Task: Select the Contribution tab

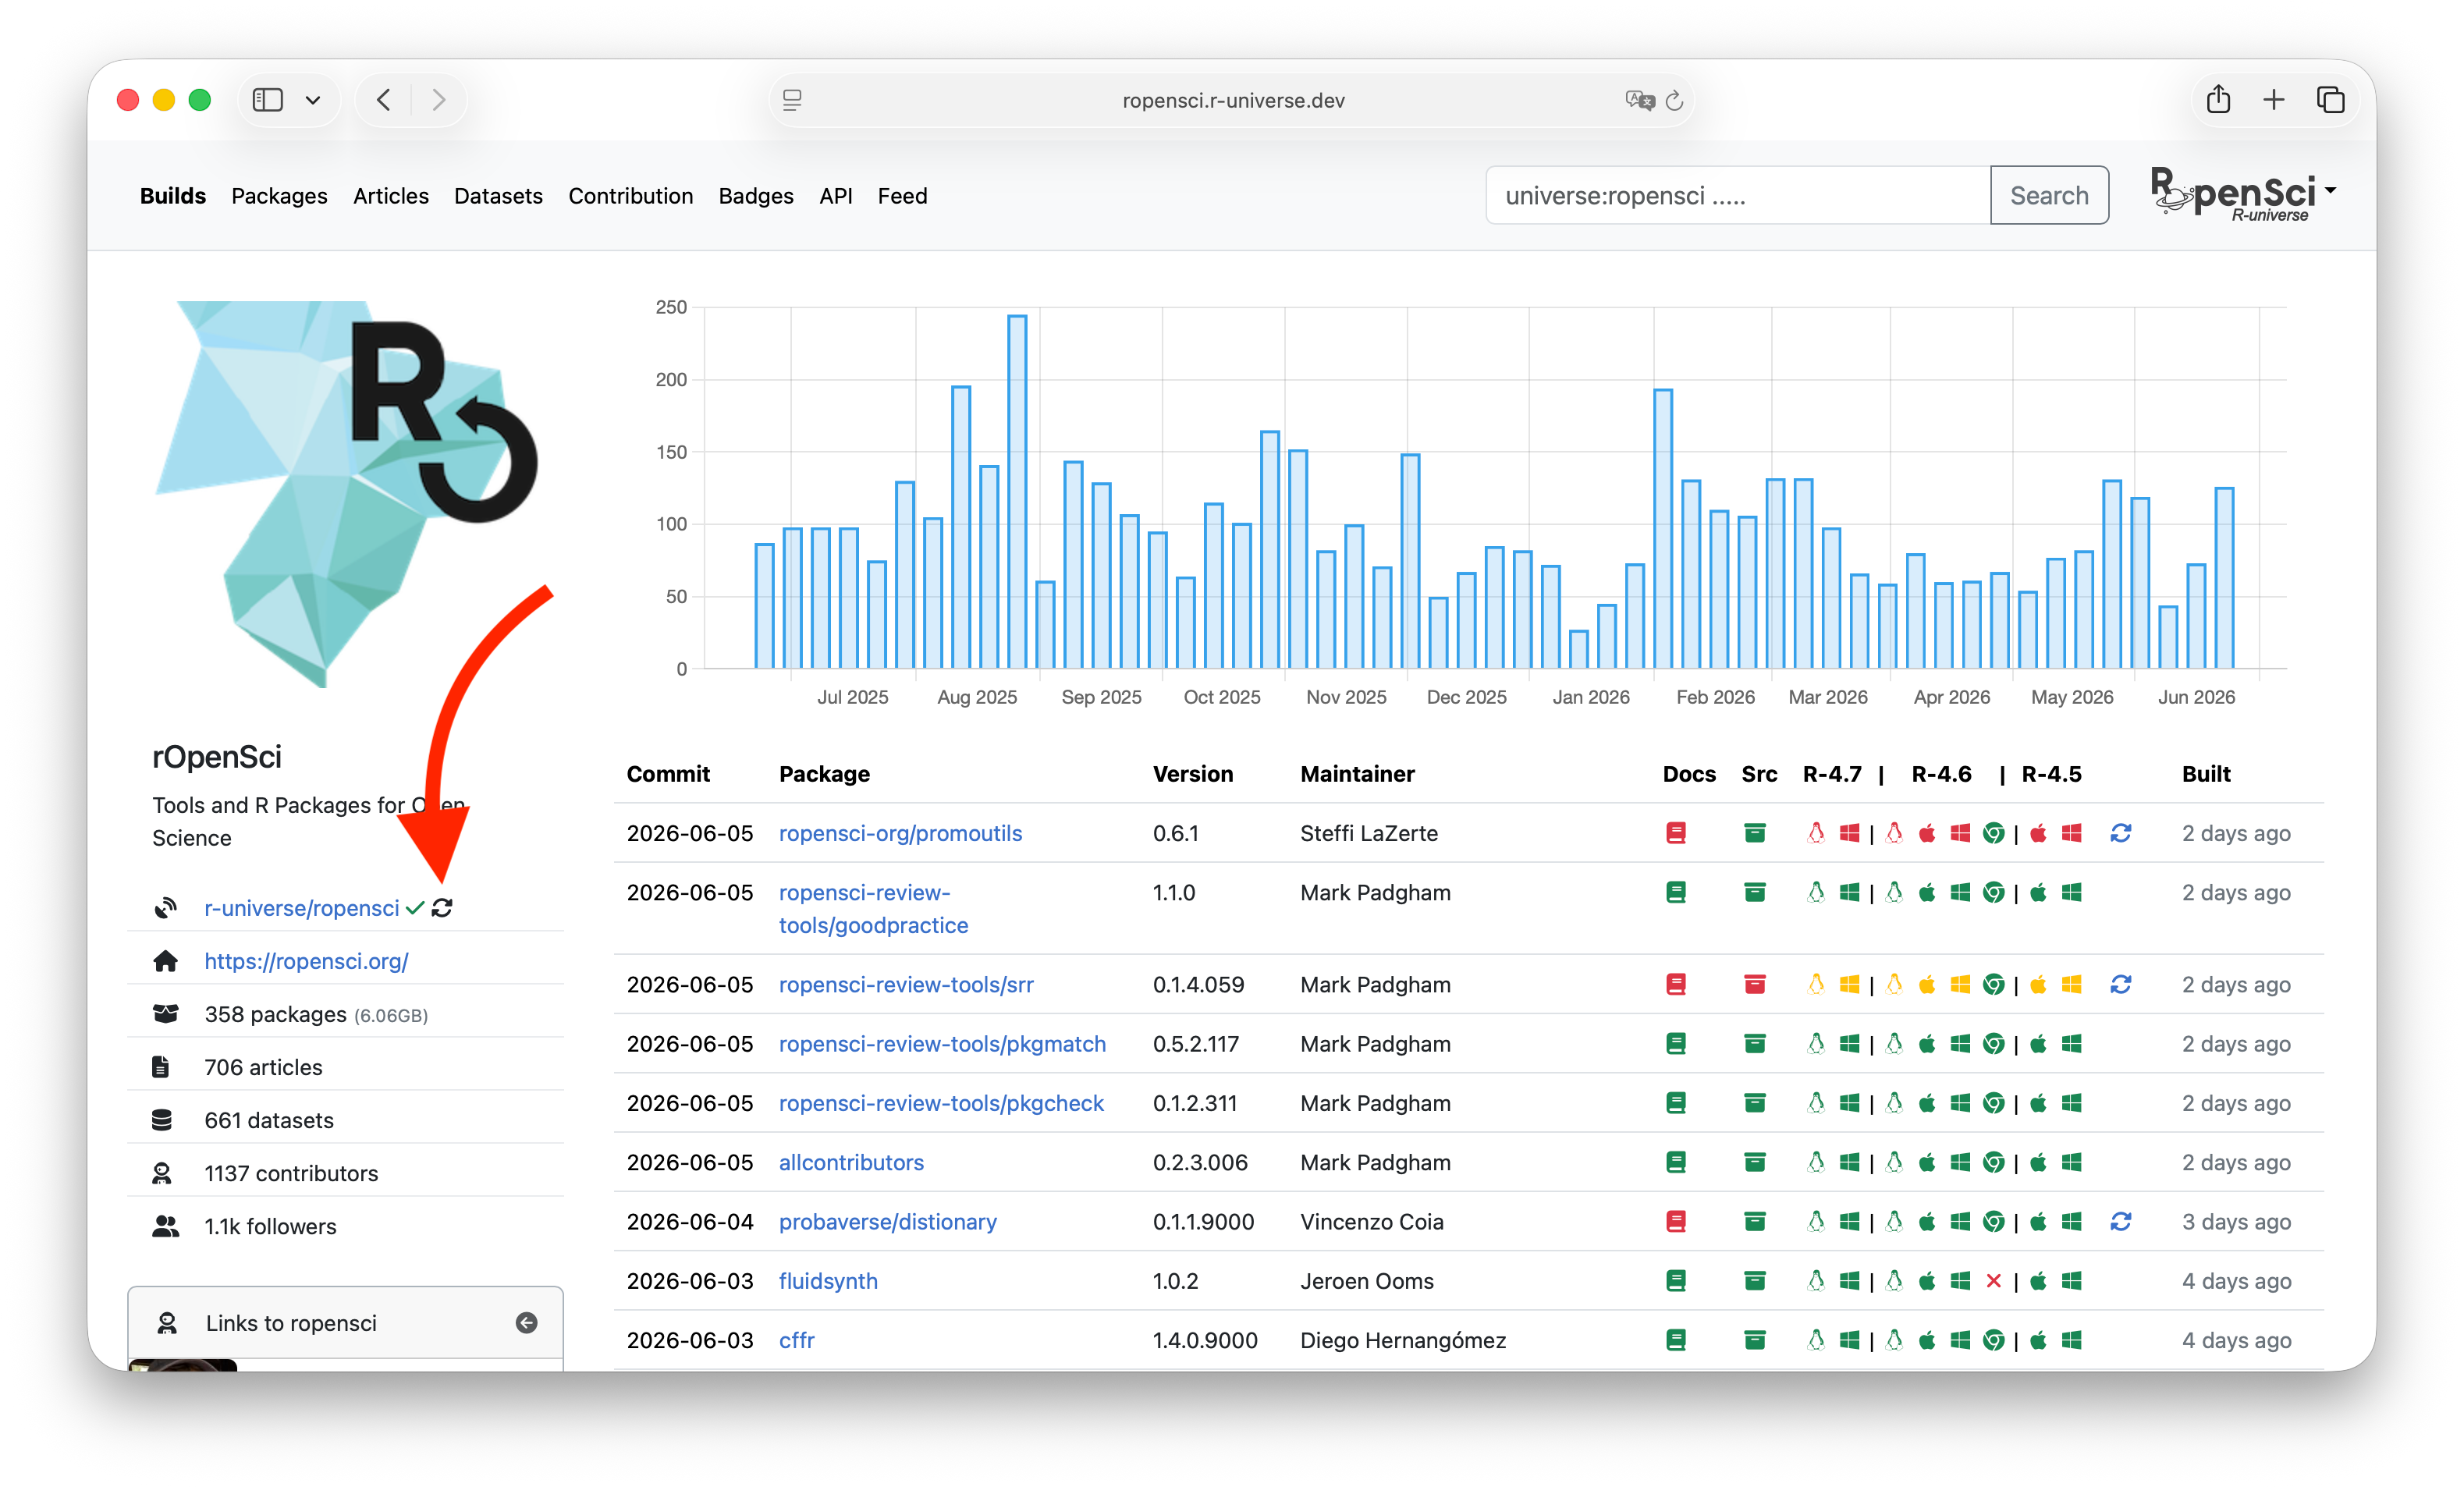Action: pos(630,196)
